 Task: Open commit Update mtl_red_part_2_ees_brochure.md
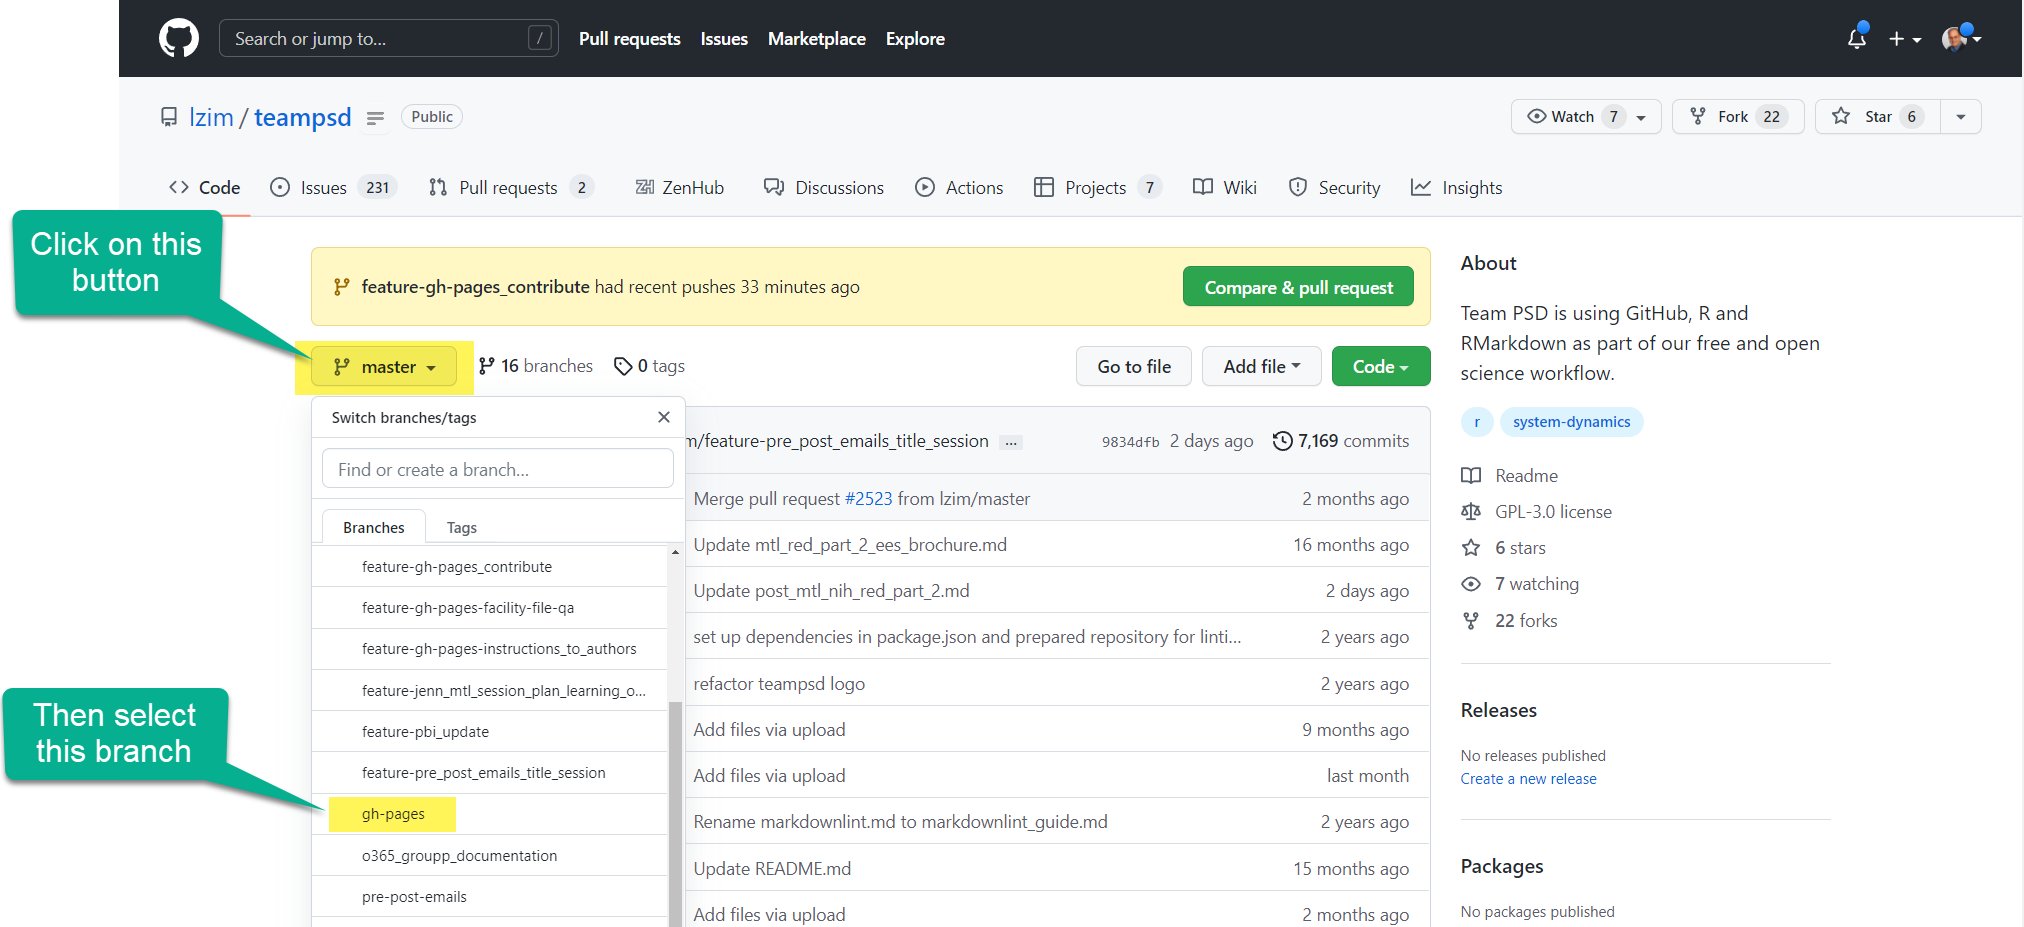tap(850, 545)
